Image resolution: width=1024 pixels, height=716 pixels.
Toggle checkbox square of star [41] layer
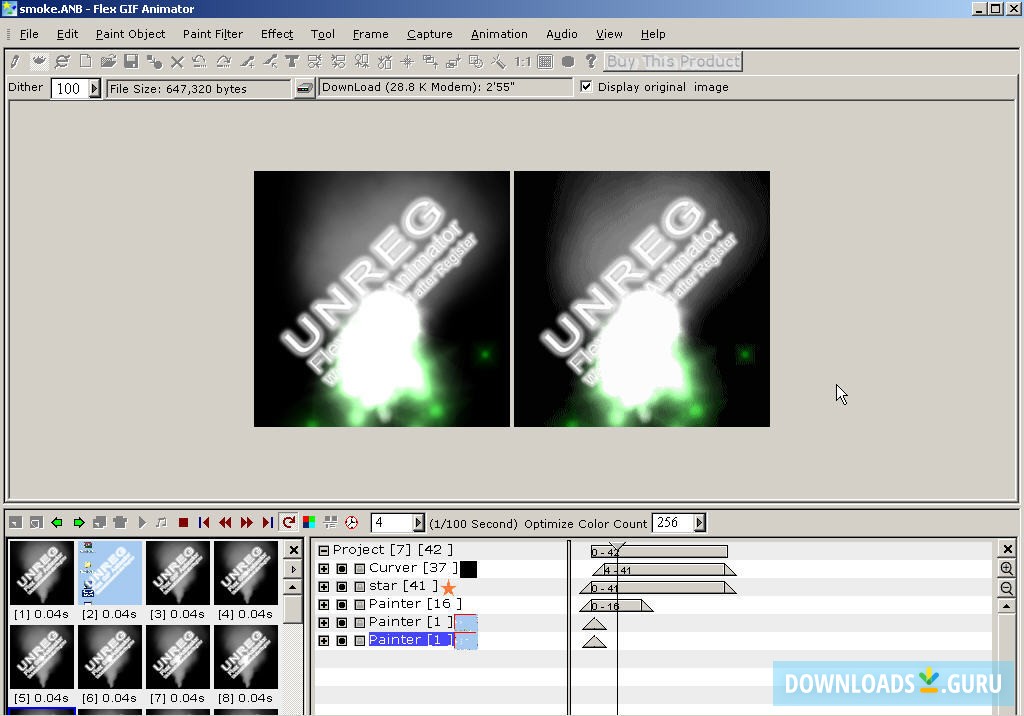[360, 587]
